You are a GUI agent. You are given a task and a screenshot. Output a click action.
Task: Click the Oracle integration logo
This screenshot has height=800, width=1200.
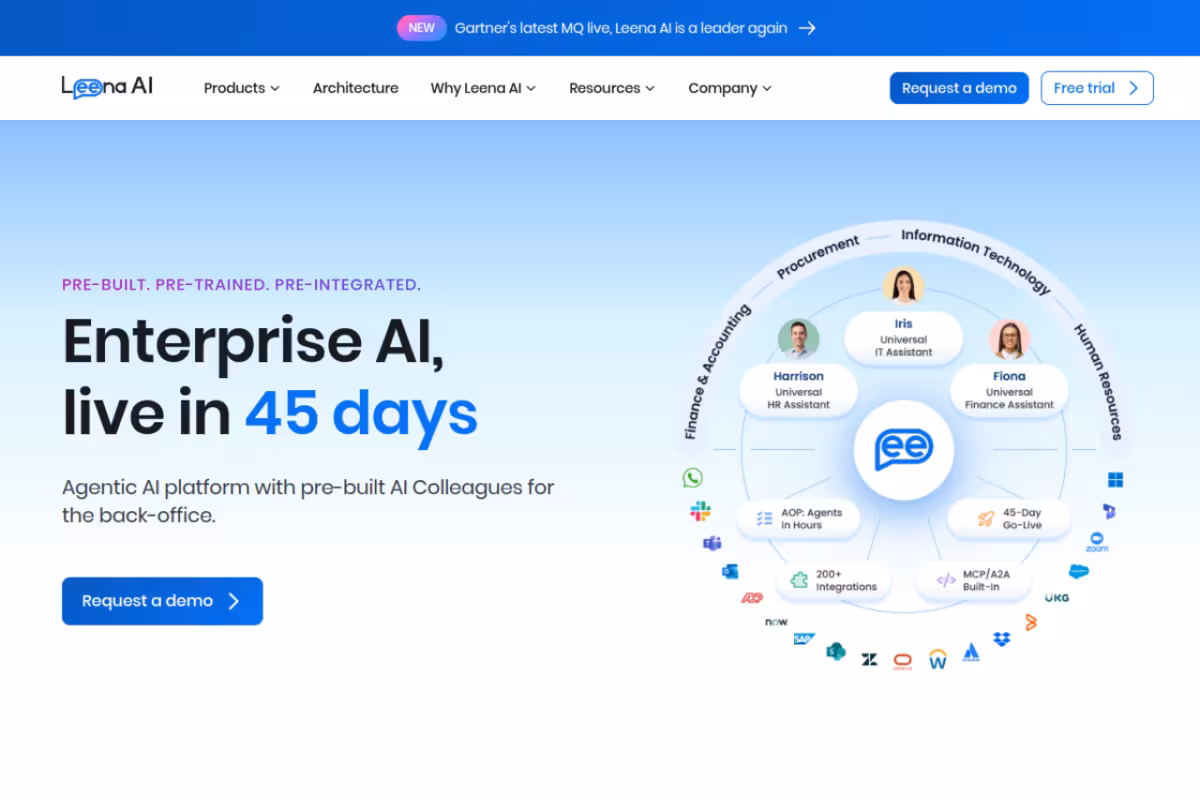pyautogui.click(x=903, y=661)
